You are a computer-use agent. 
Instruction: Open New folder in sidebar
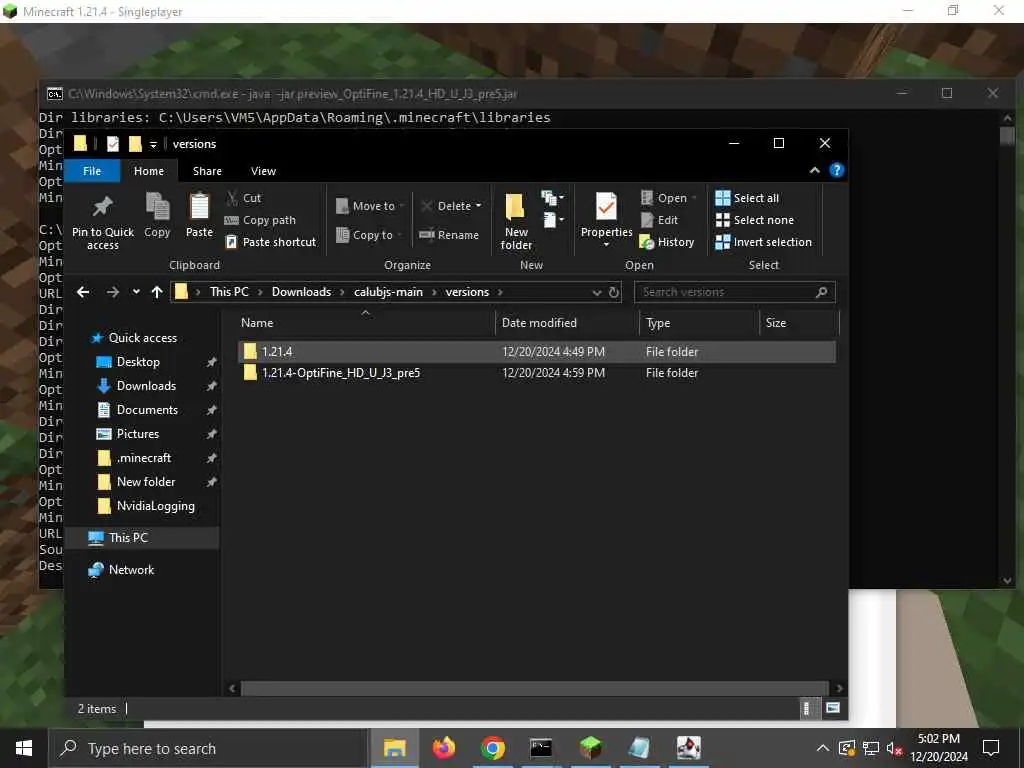(x=146, y=482)
